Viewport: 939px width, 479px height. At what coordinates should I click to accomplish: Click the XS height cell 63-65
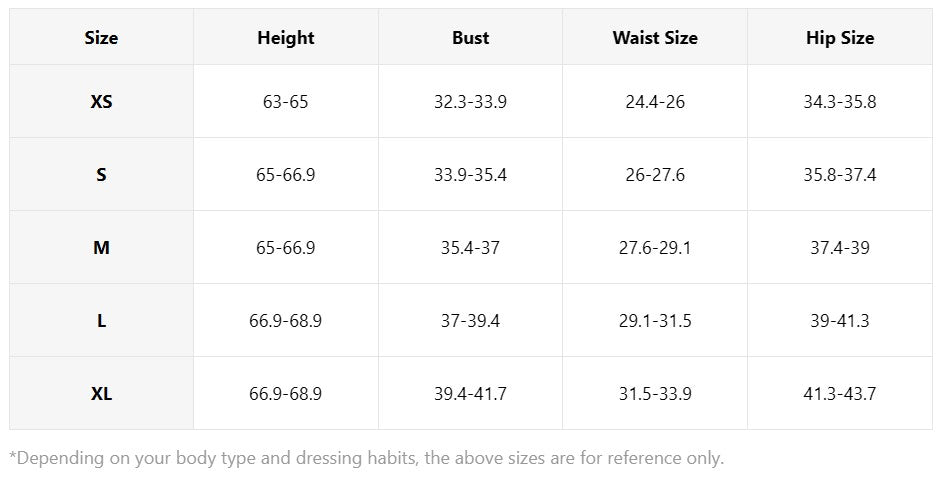[x=286, y=101]
